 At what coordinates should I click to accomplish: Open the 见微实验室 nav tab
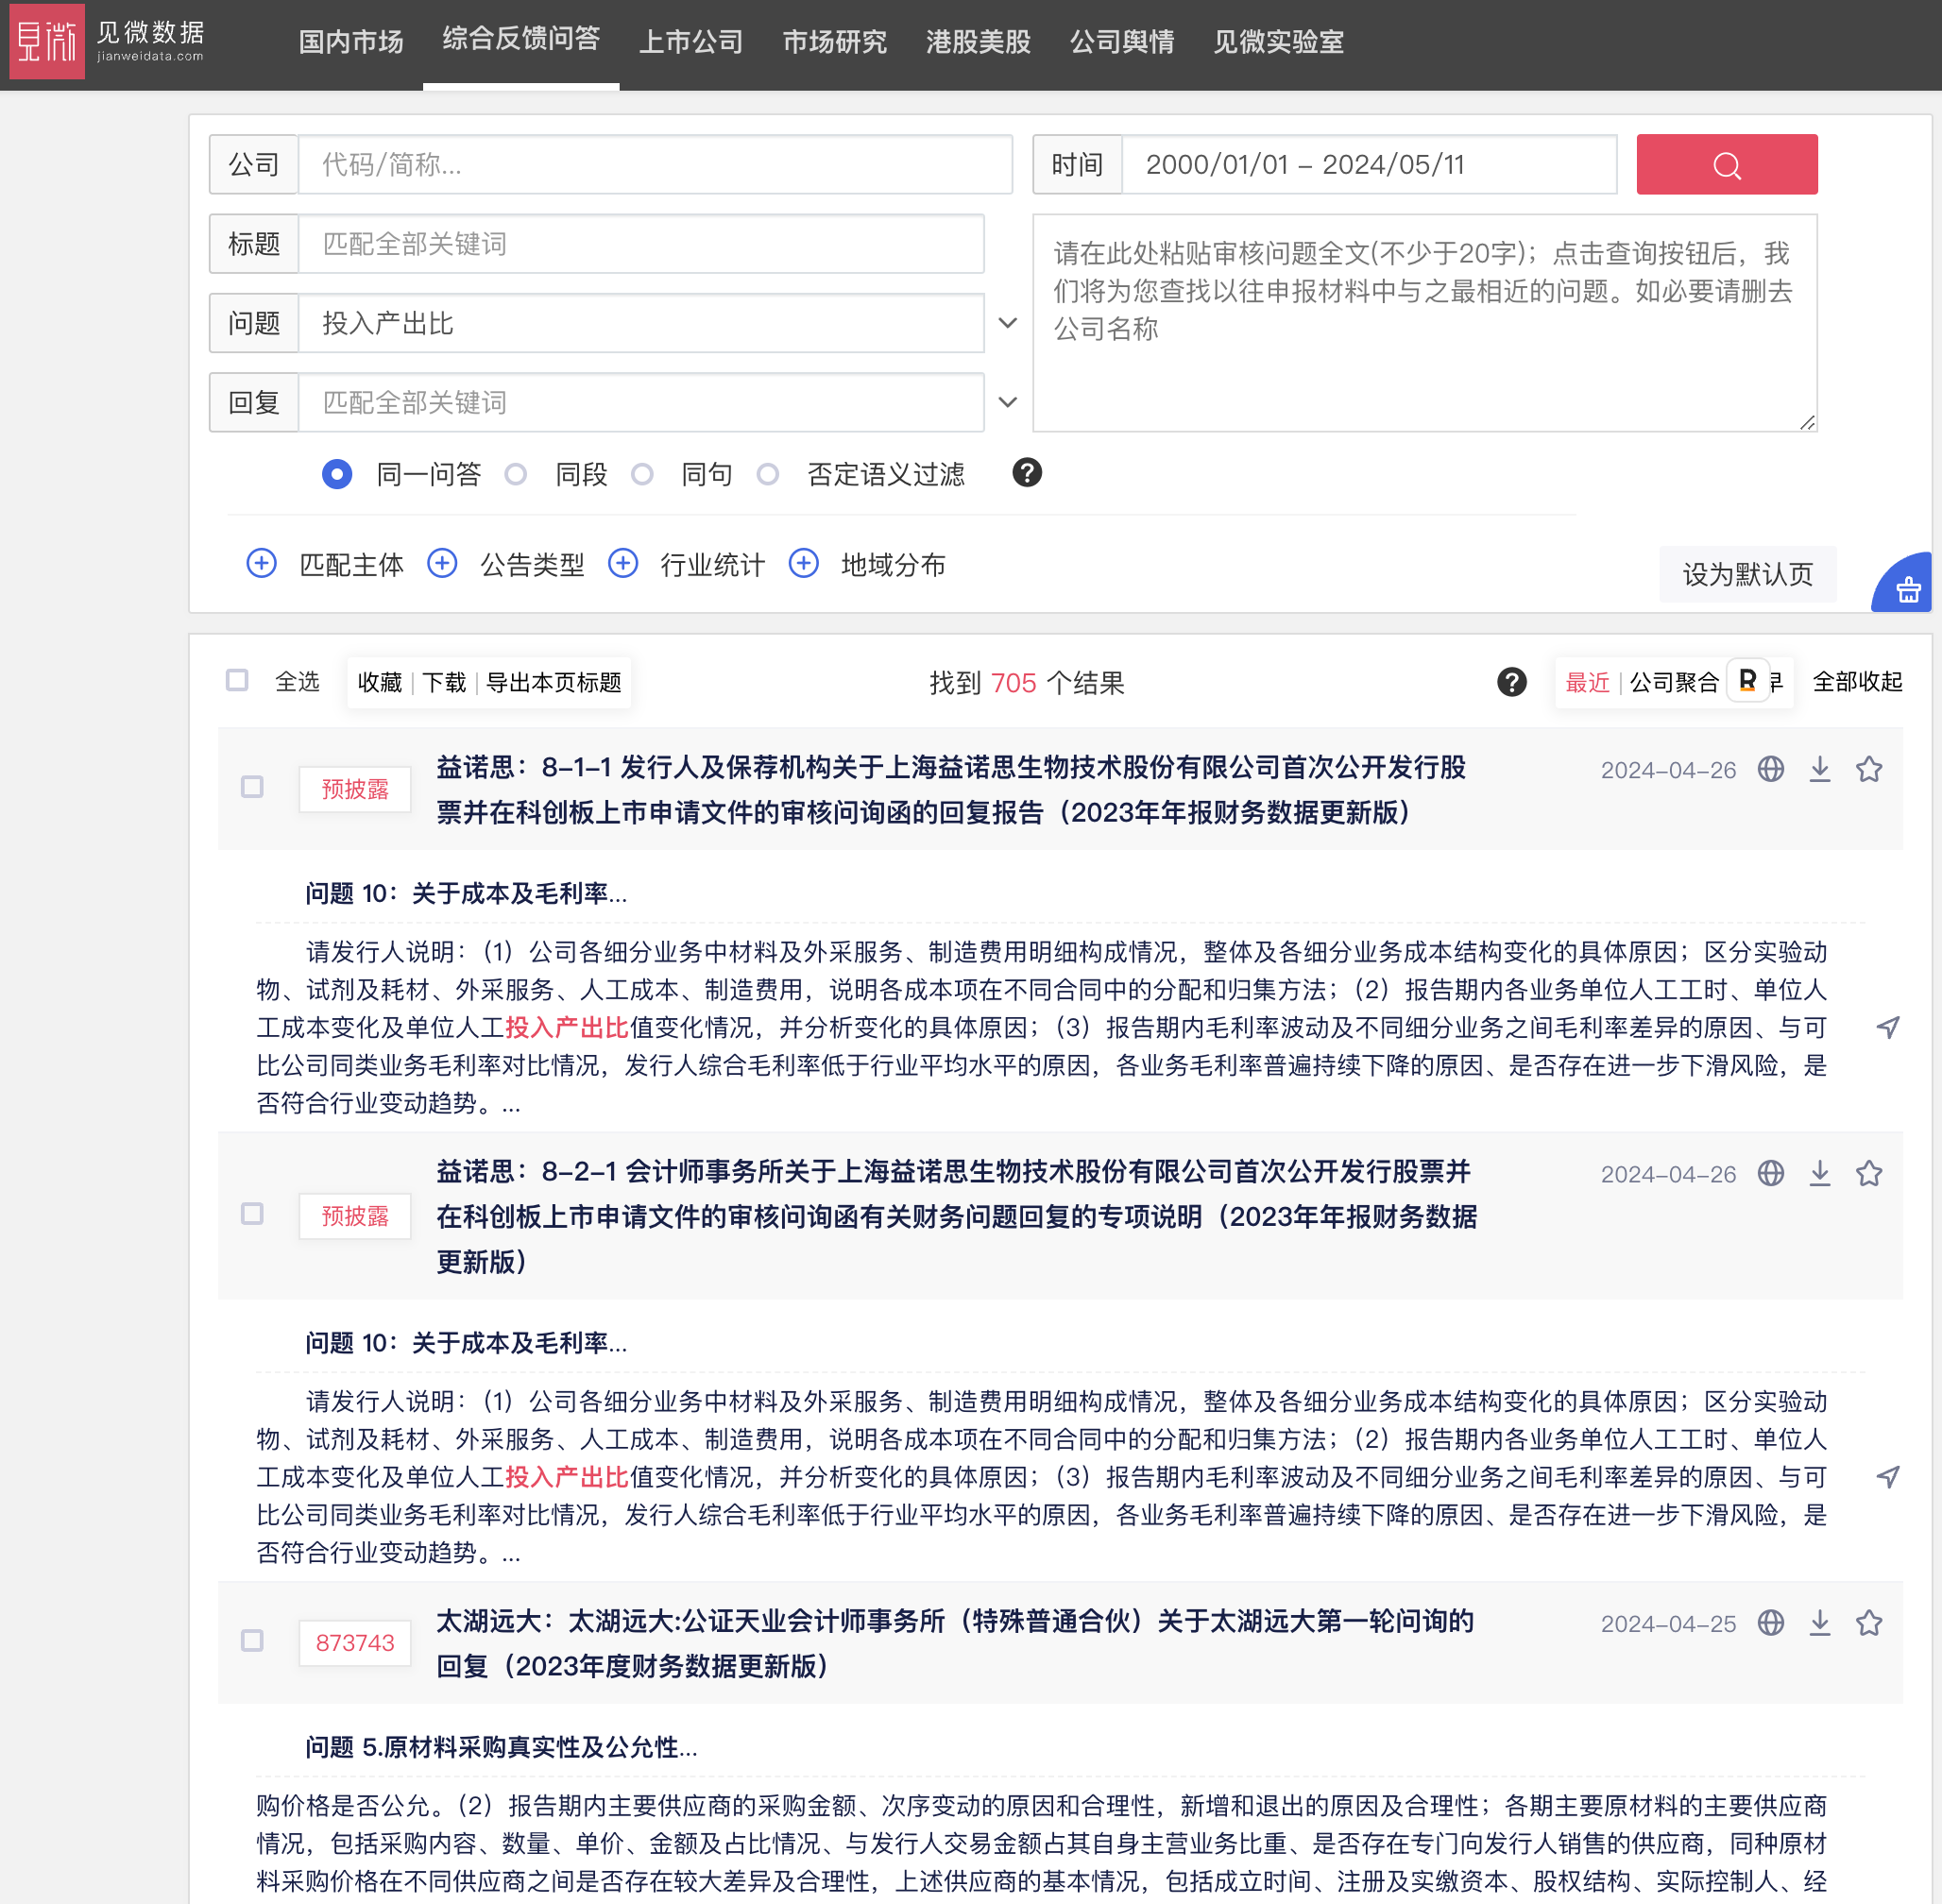tap(1278, 41)
